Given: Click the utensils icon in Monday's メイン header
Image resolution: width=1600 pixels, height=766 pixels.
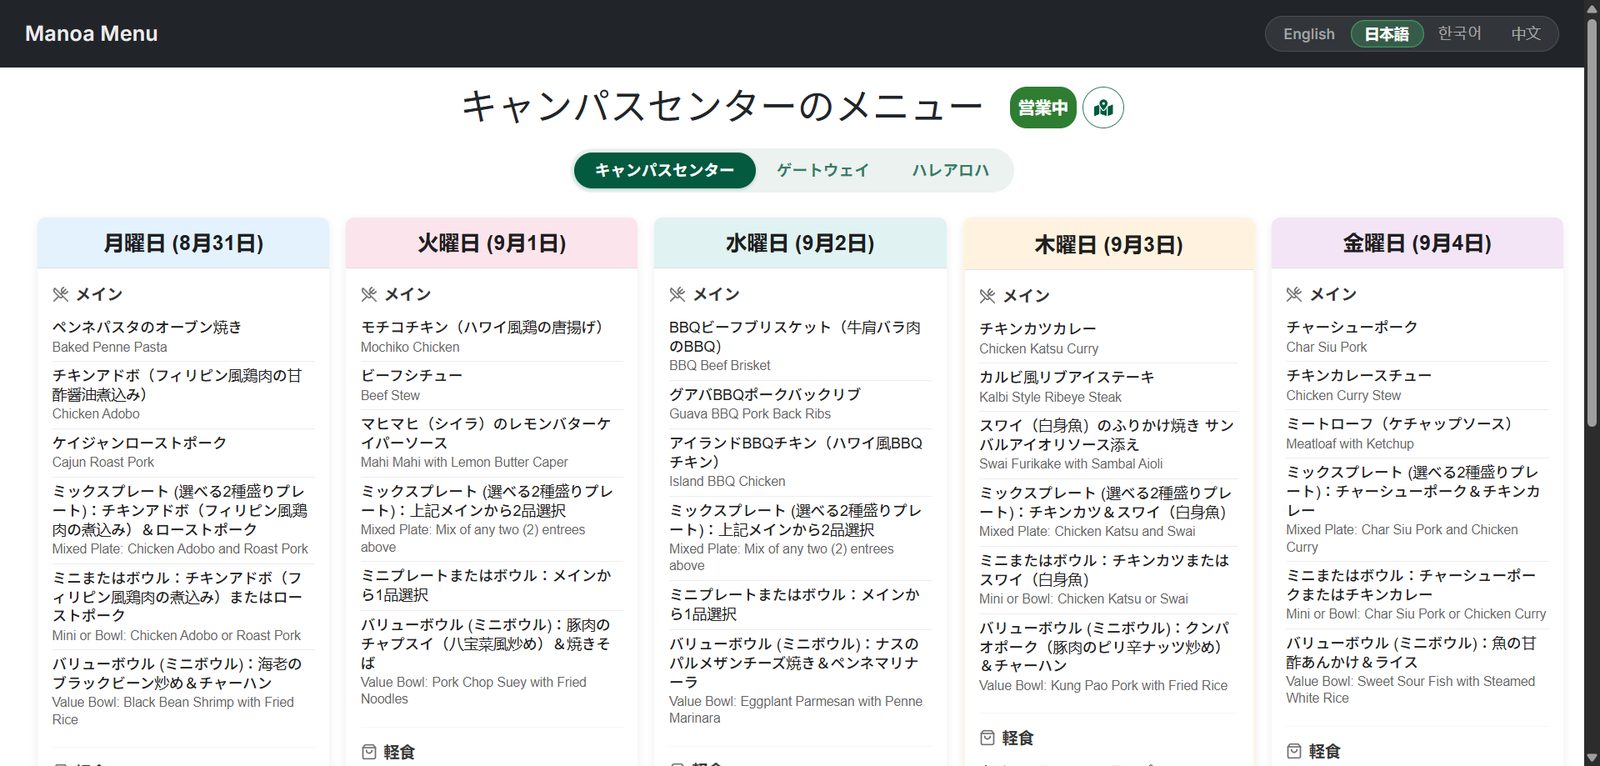Looking at the screenshot, I should 61,294.
